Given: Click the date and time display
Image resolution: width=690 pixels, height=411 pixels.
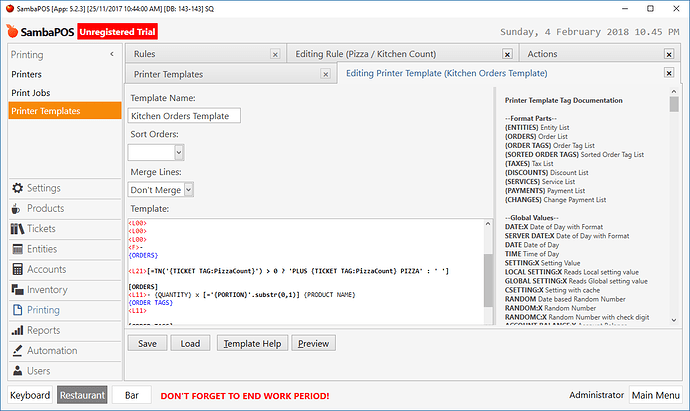Looking at the screenshot, I should 590,32.
